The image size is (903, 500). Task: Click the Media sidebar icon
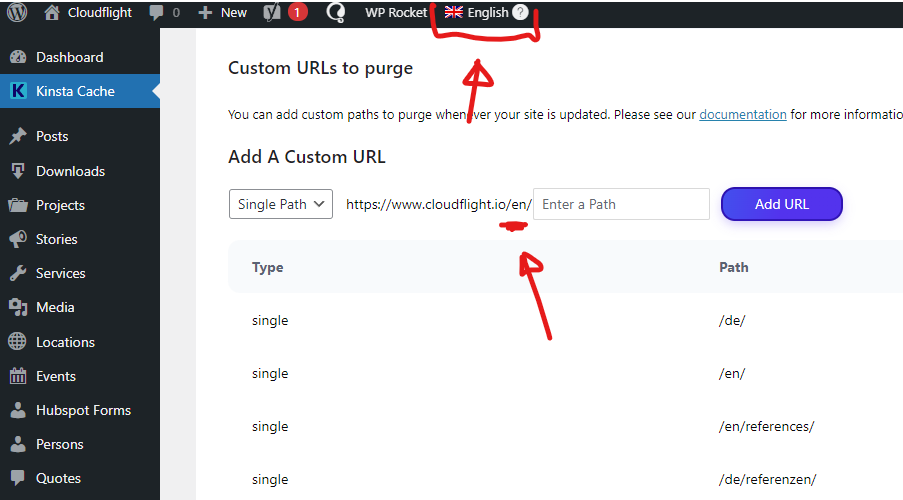click(x=18, y=307)
